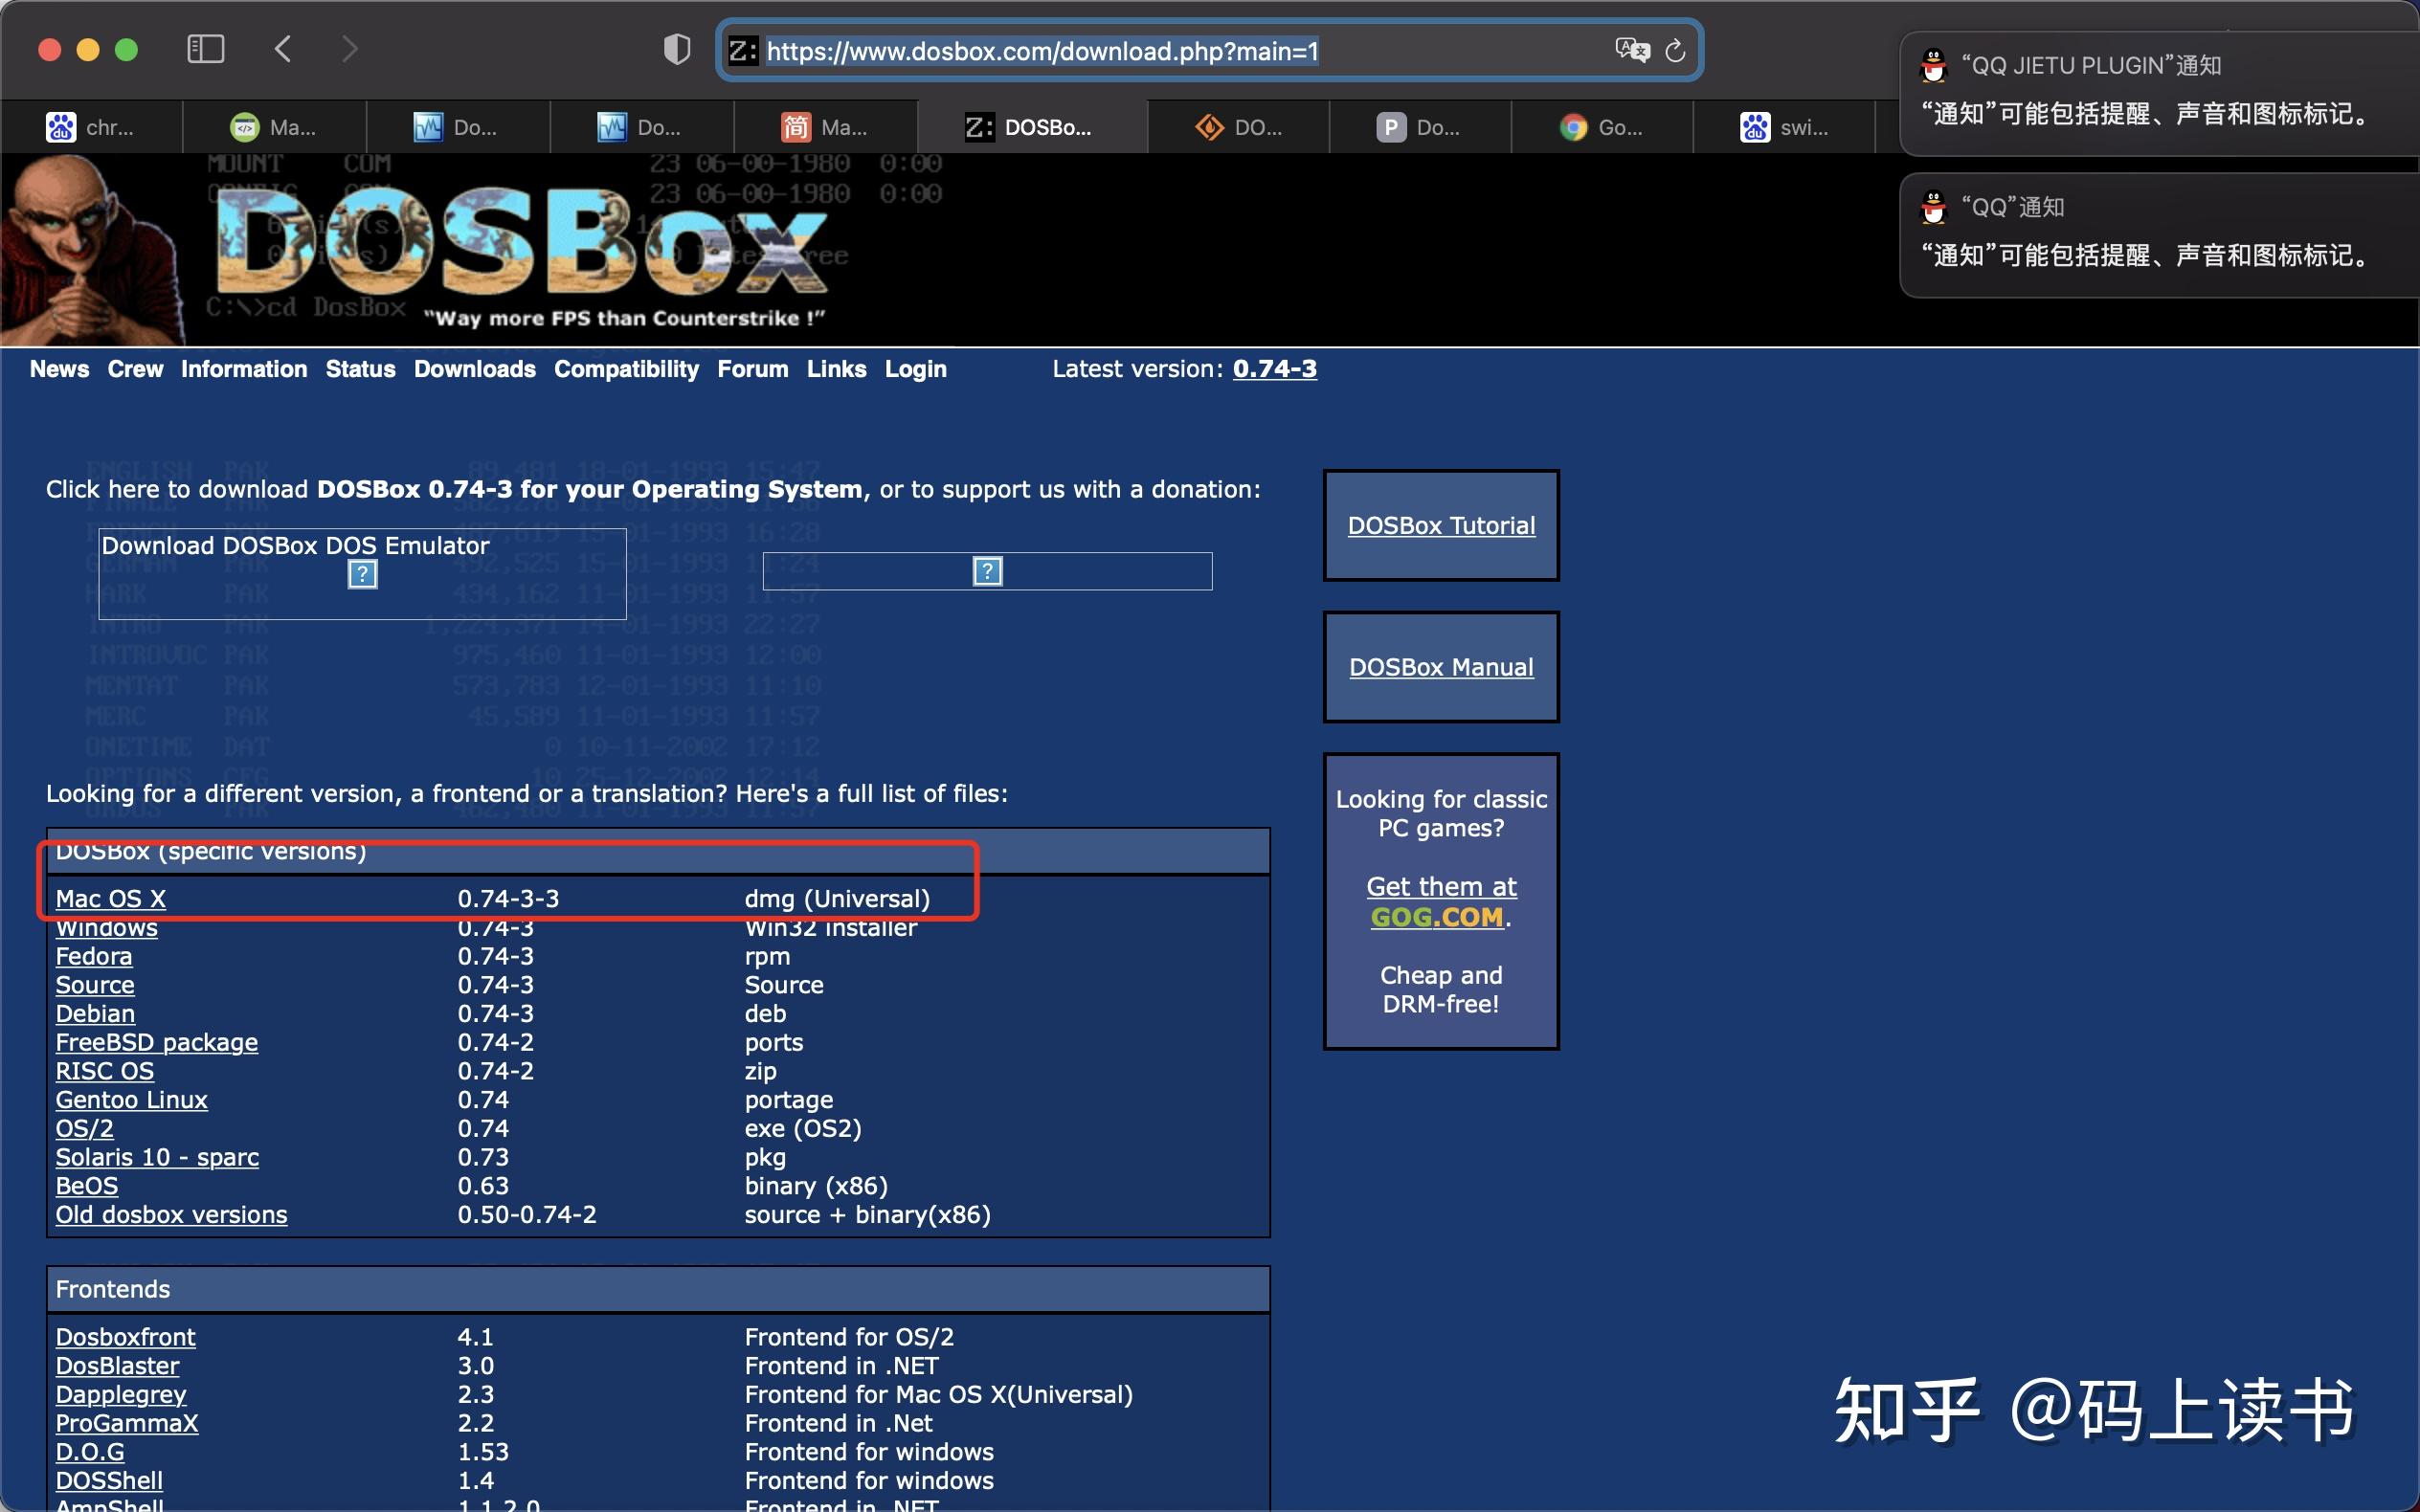Screen dimensions: 2420x1512
Task: Open the DOSBox Manual page
Action: tap(1440, 666)
